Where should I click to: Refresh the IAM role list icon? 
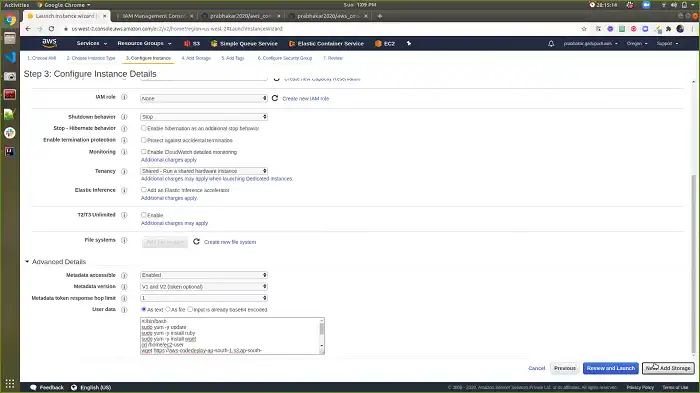[275, 98]
